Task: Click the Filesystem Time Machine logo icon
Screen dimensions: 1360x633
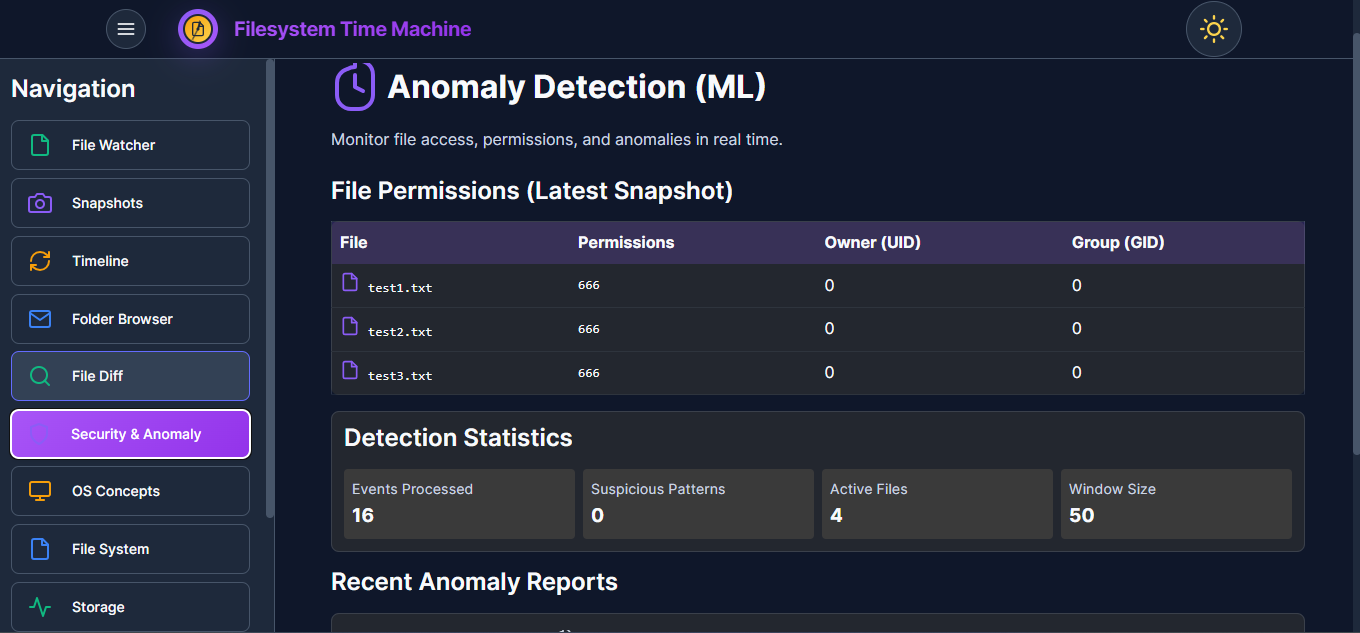Action: point(198,29)
